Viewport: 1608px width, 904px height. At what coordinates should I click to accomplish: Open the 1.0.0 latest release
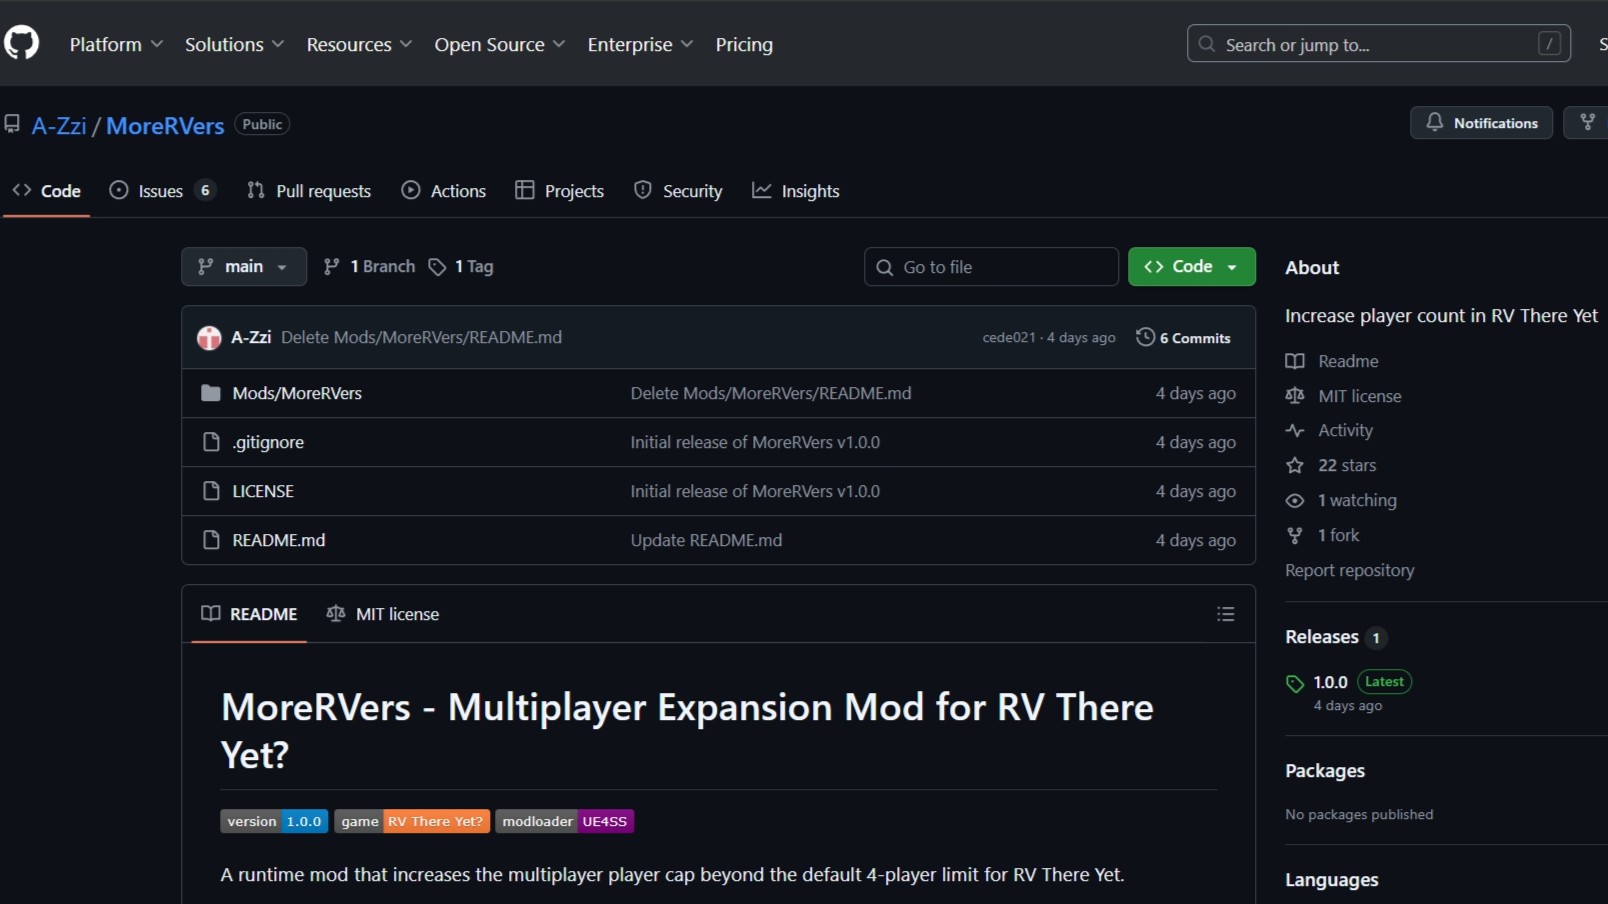coord(1330,682)
